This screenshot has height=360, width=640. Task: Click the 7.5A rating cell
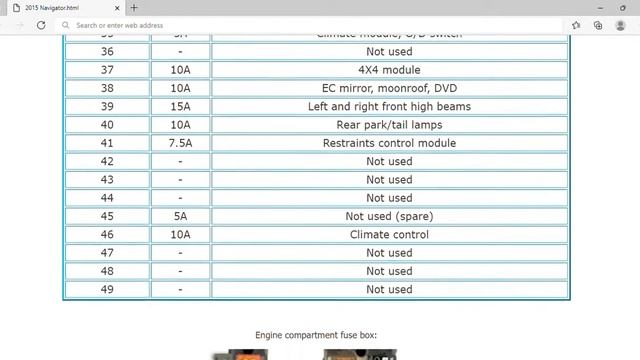pyautogui.click(x=180, y=143)
